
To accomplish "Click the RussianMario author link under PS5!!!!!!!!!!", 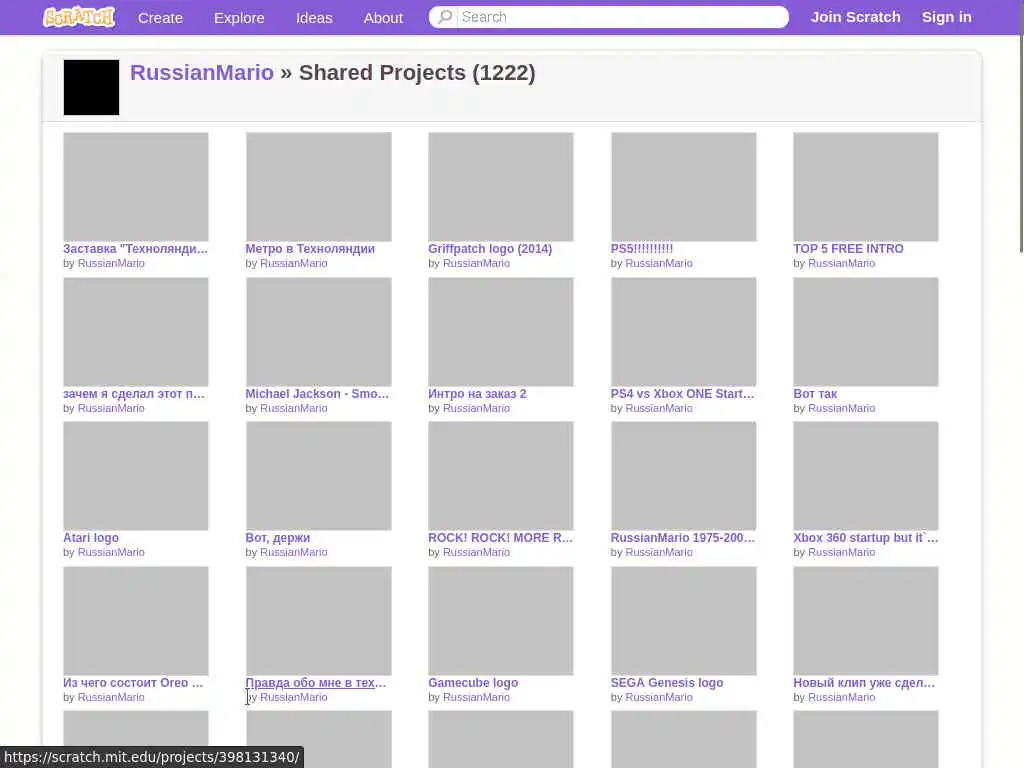I will point(659,264).
